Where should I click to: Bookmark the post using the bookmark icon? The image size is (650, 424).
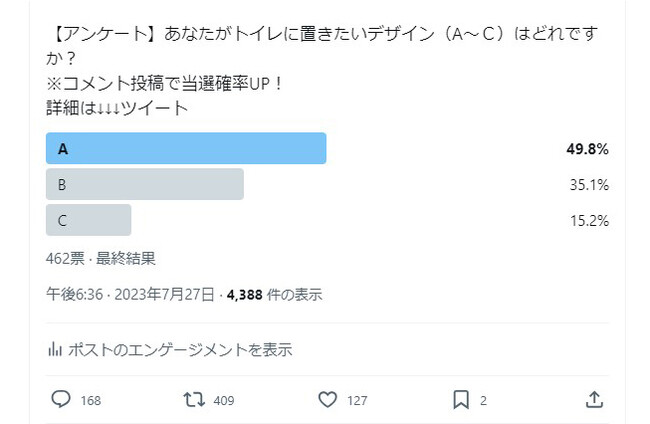[x=460, y=400]
